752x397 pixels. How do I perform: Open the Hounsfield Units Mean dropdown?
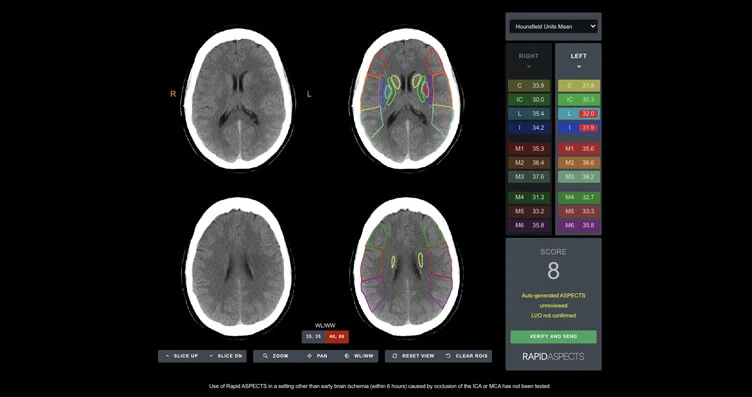(553, 27)
